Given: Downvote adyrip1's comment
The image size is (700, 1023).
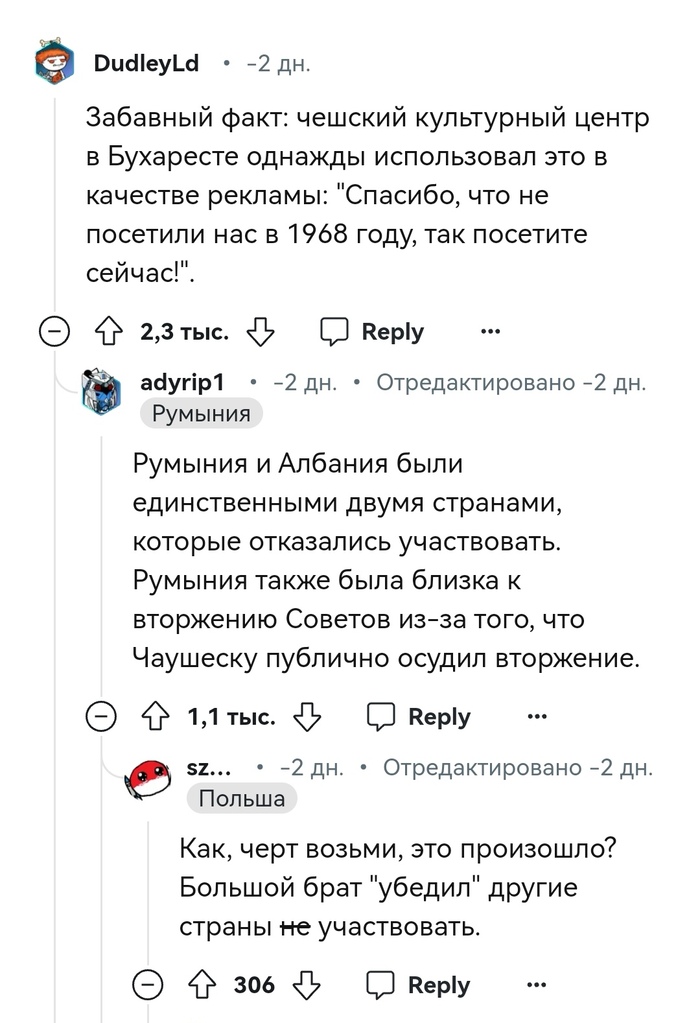Looking at the screenshot, I should [x=307, y=717].
